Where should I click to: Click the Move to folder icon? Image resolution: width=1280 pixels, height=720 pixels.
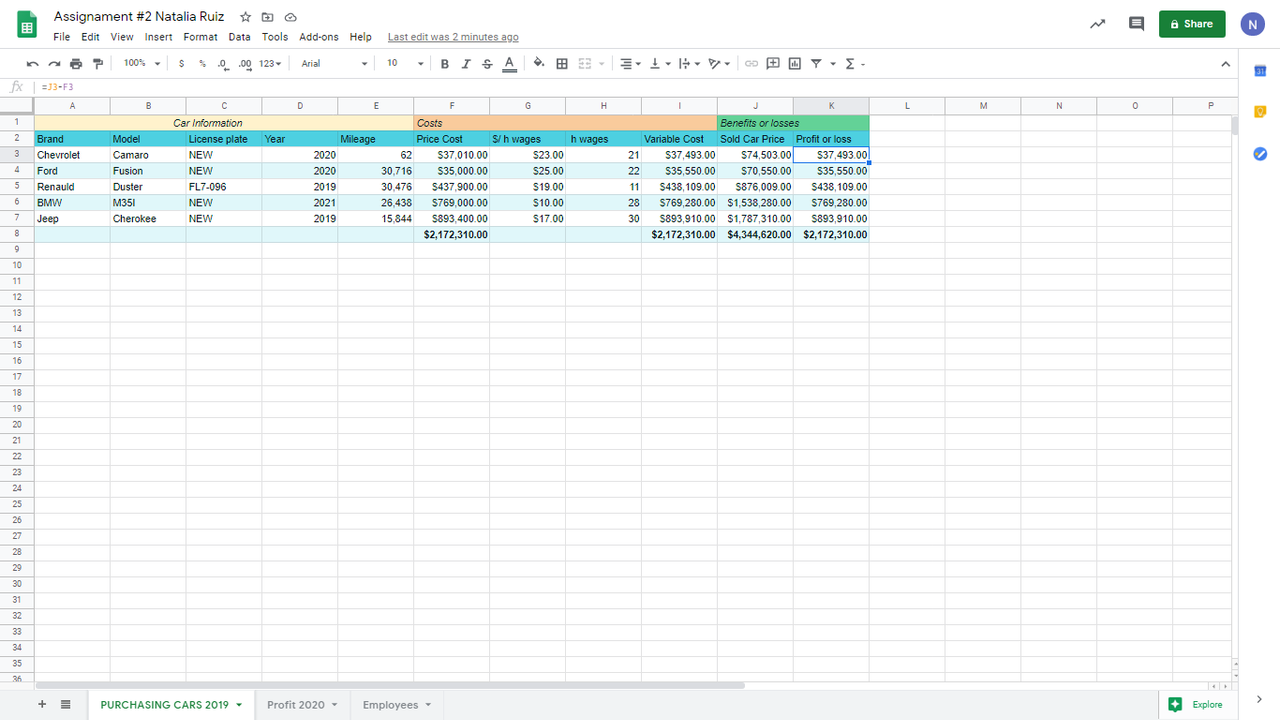[268, 17]
